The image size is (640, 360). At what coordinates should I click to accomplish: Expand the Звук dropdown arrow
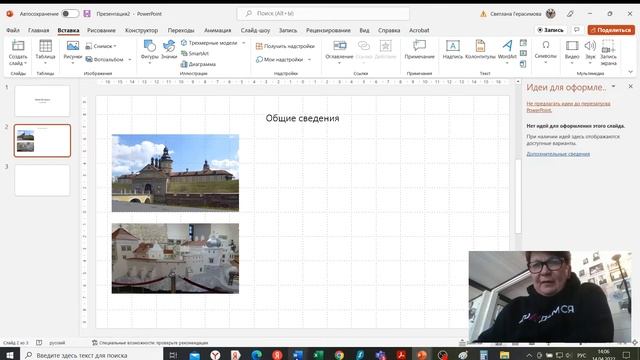click(x=590, y=63)
